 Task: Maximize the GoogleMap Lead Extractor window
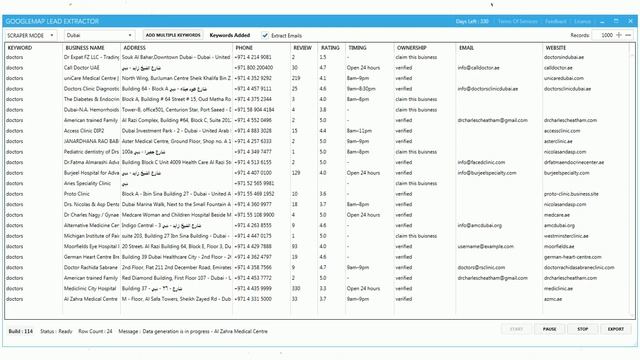[x=616, y=21]
